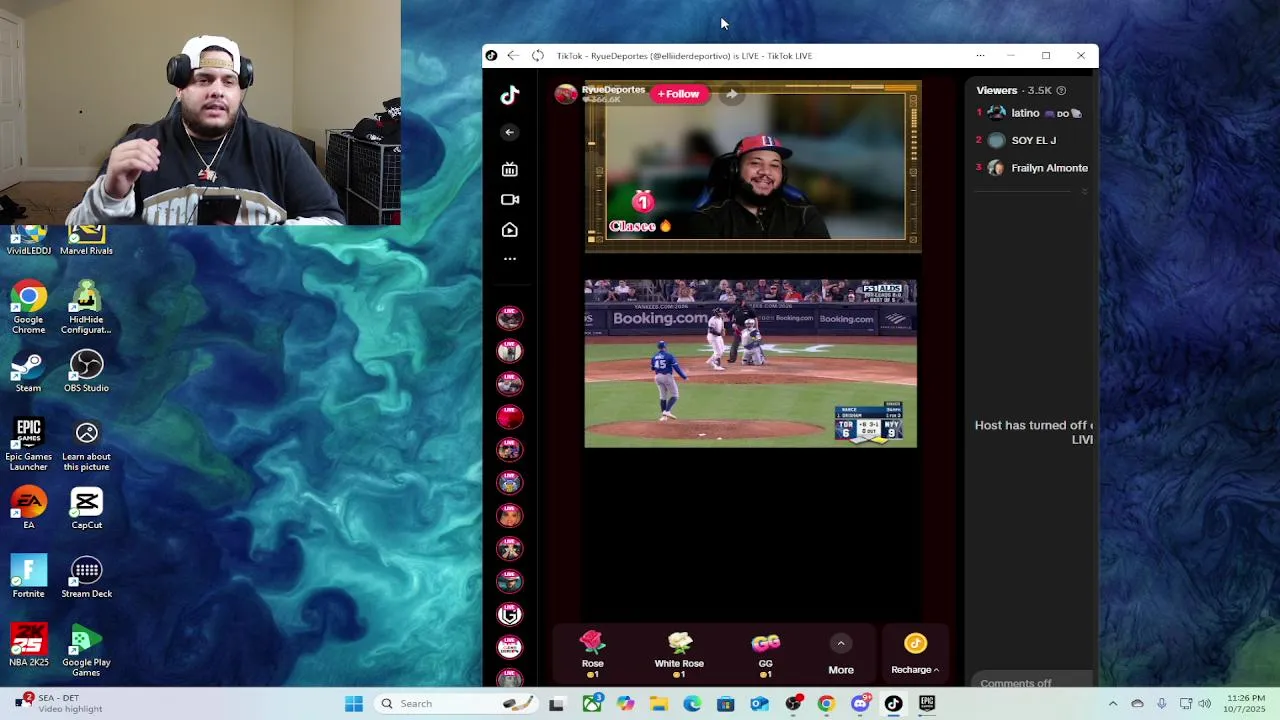This screenshot has width=1280, height=720.
Task: Open the house-shaped play icon in sidebar
Action: 510,229
